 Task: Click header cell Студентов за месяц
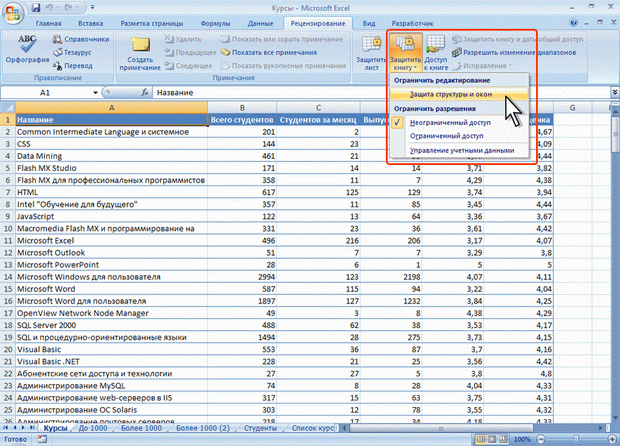[318, 120]
